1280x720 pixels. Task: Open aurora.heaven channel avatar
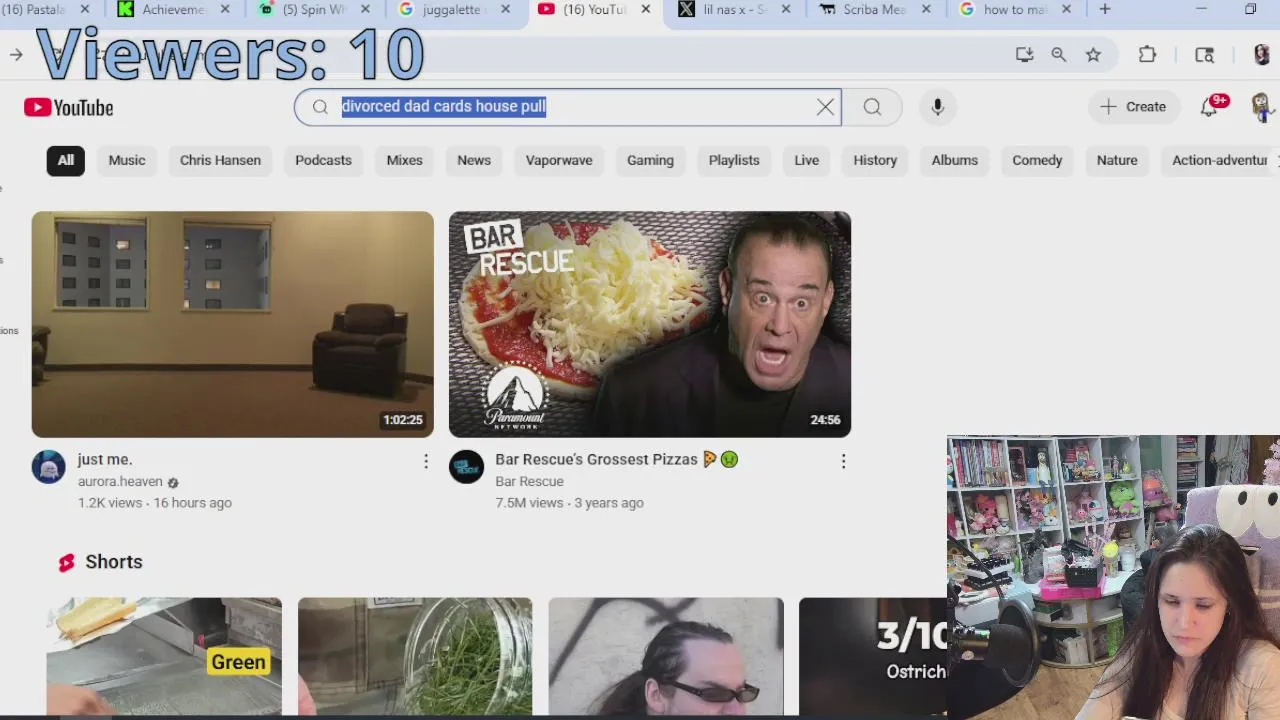48,467
